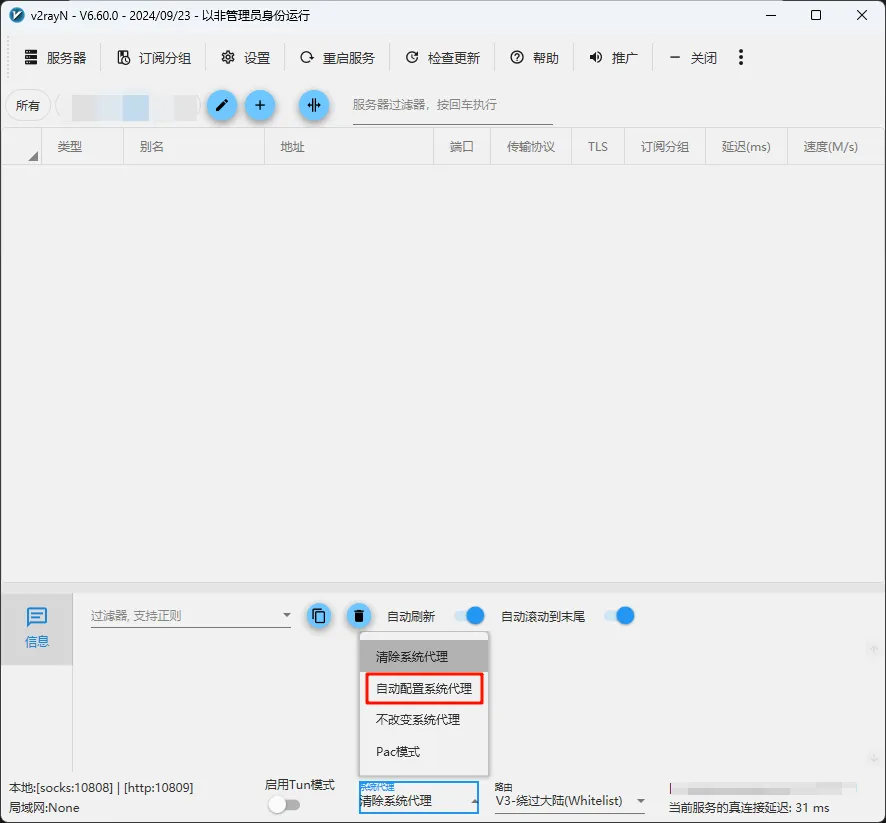886x823 pixels.
Task: Click the blue column auto-resize button
Action: pyautogui.click(x=314, y=105)
